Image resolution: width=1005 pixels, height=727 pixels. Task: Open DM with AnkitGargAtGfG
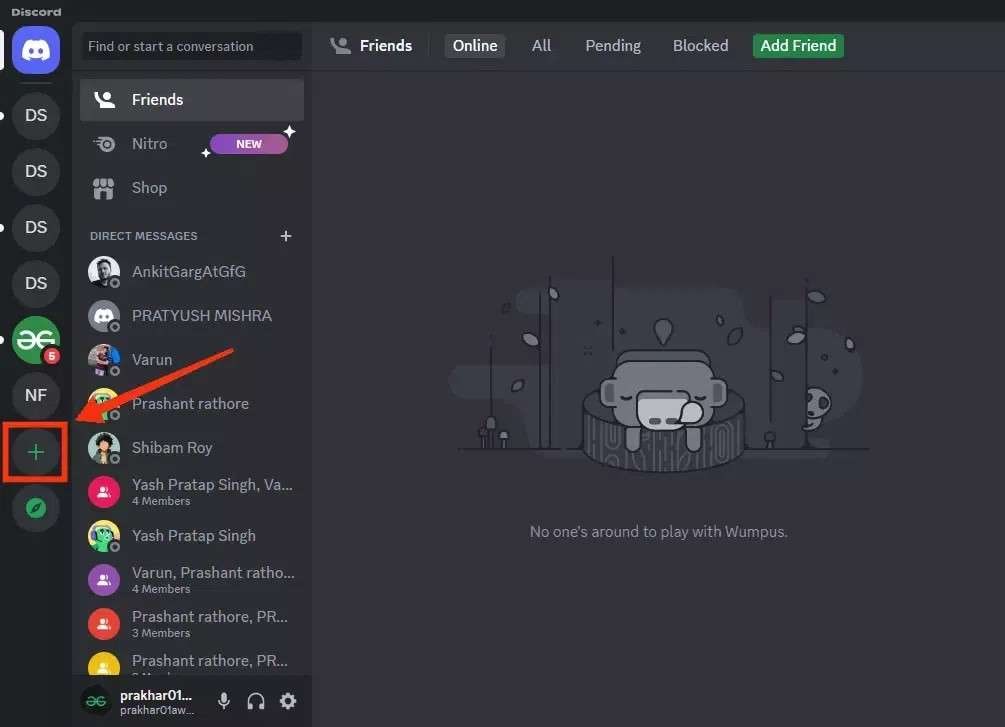click(x=192, y=272)
